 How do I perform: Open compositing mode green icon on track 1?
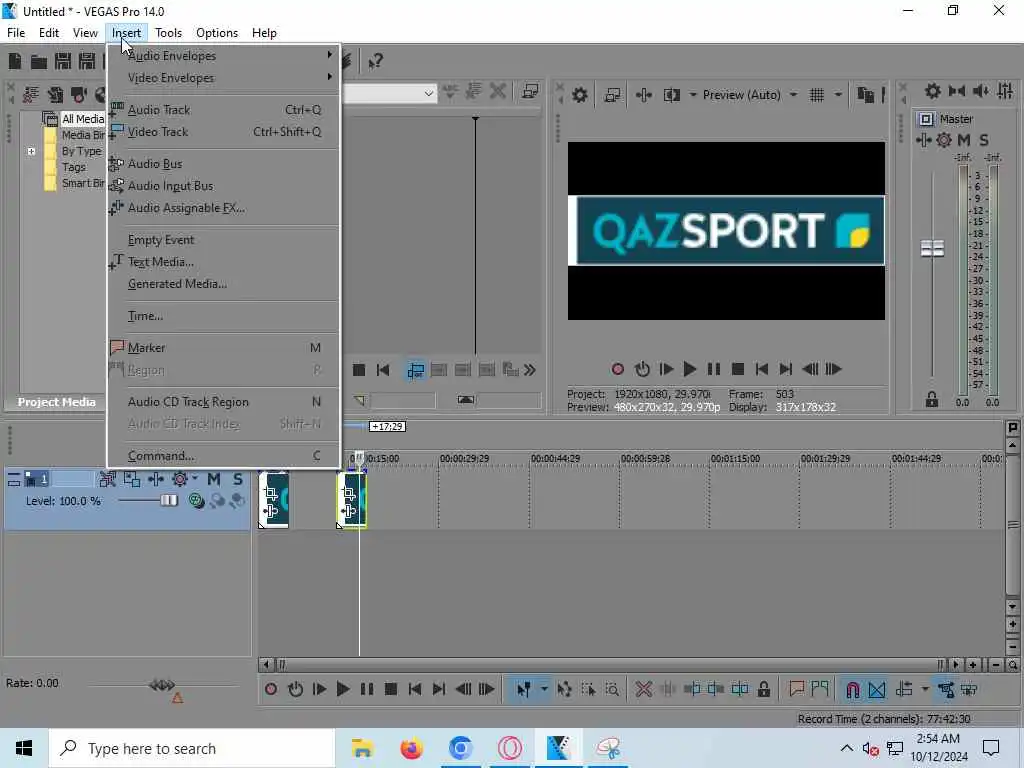point(196,501)
